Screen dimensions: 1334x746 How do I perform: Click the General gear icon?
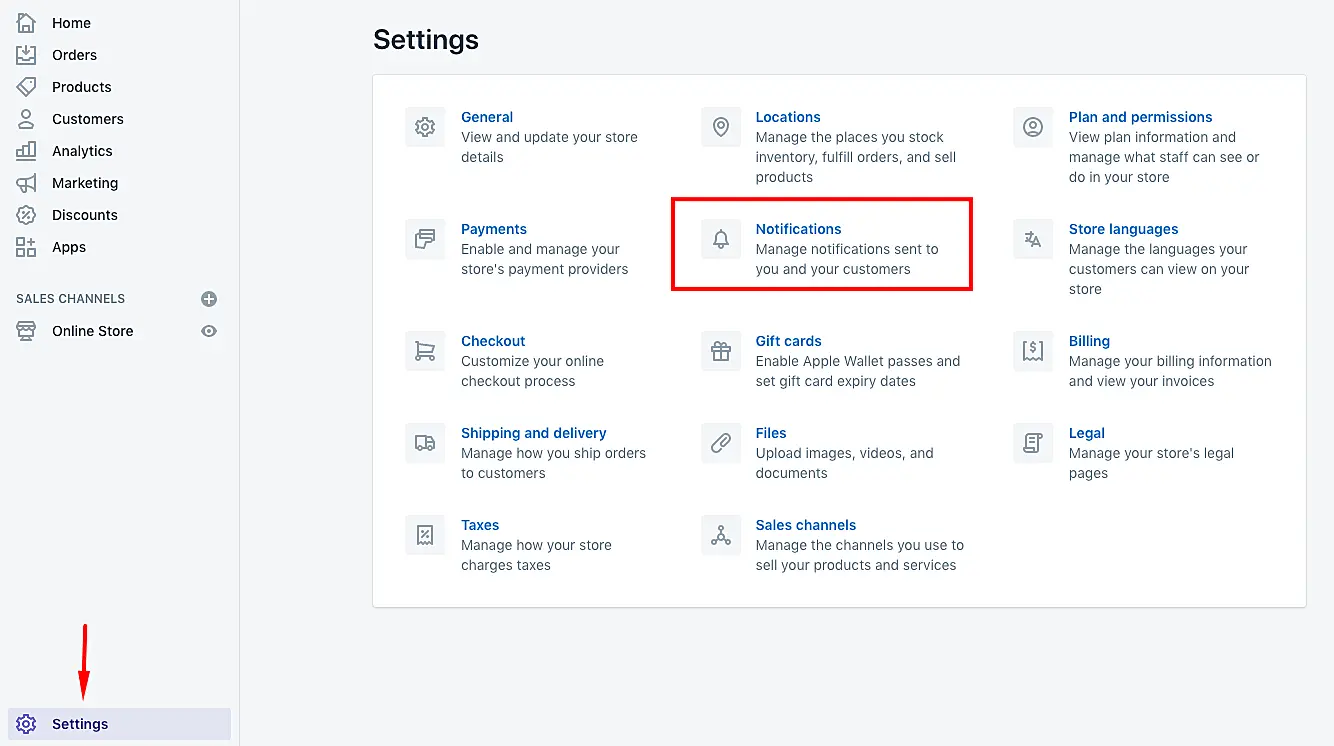click(425, 128)
